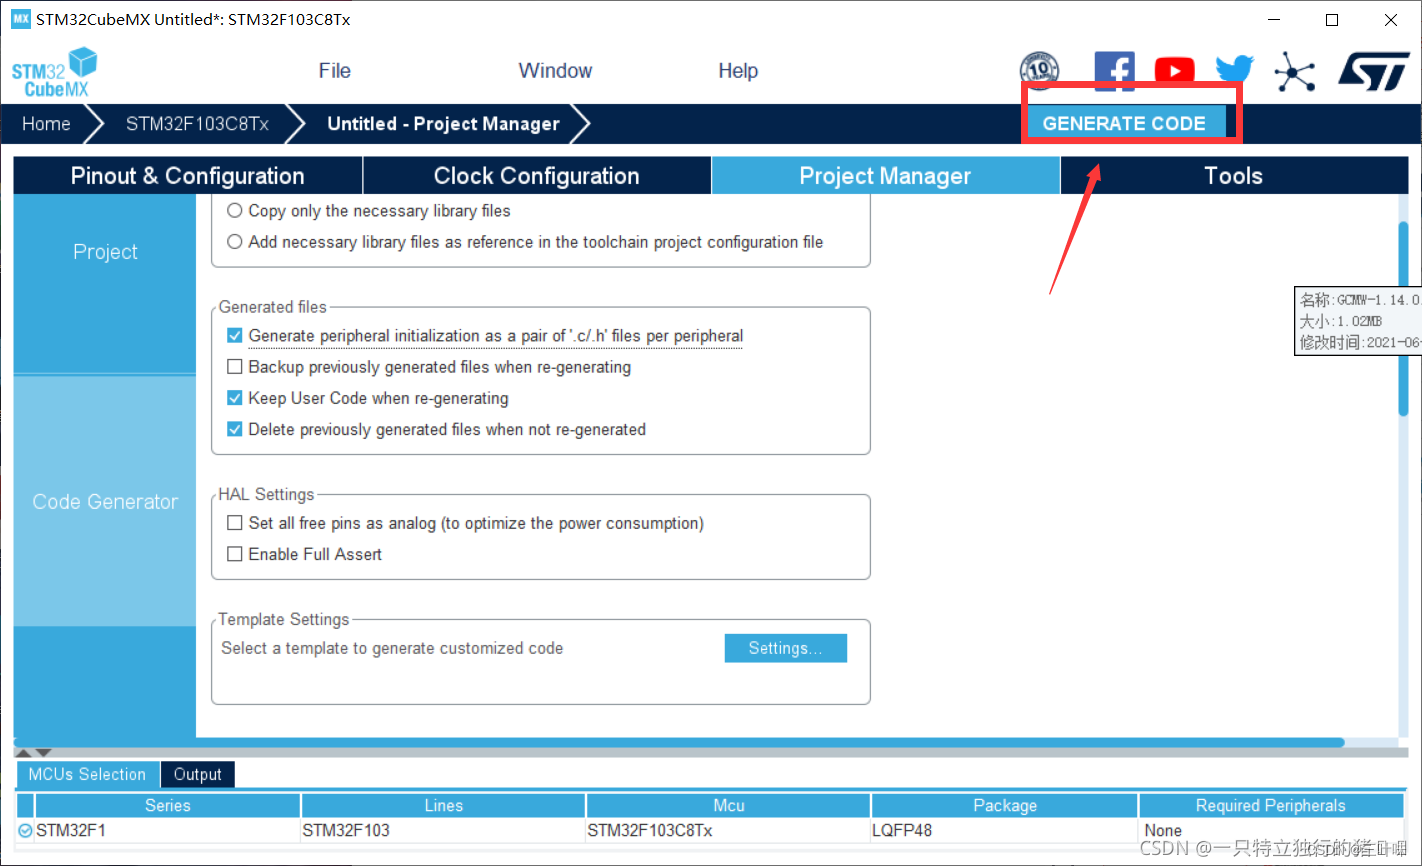Click the STM32CubeMX logo
The width and height of the screenshot is (1422, 866).
[55, 72]
